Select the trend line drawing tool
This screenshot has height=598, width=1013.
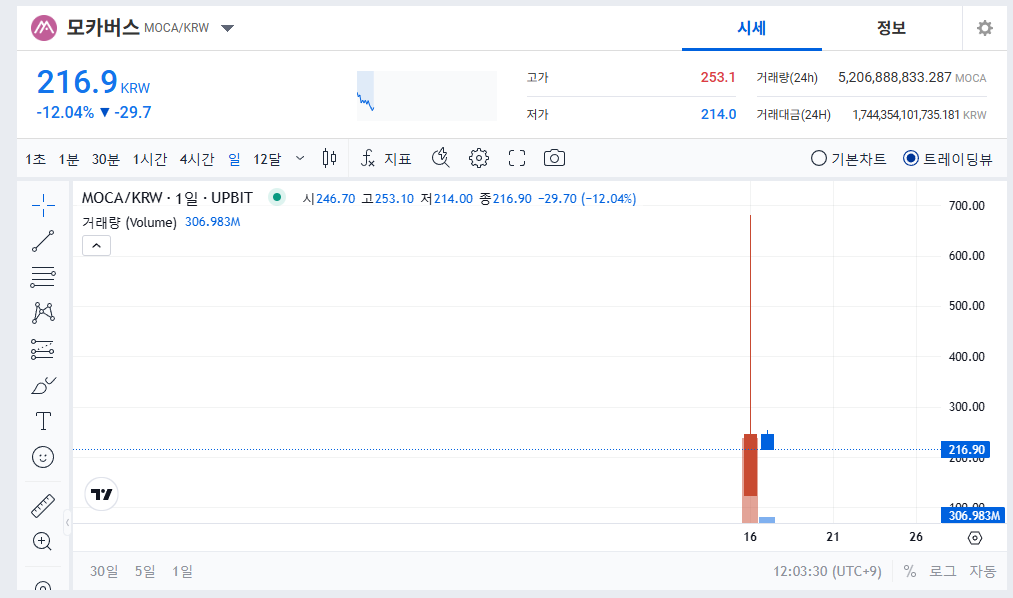43,241
